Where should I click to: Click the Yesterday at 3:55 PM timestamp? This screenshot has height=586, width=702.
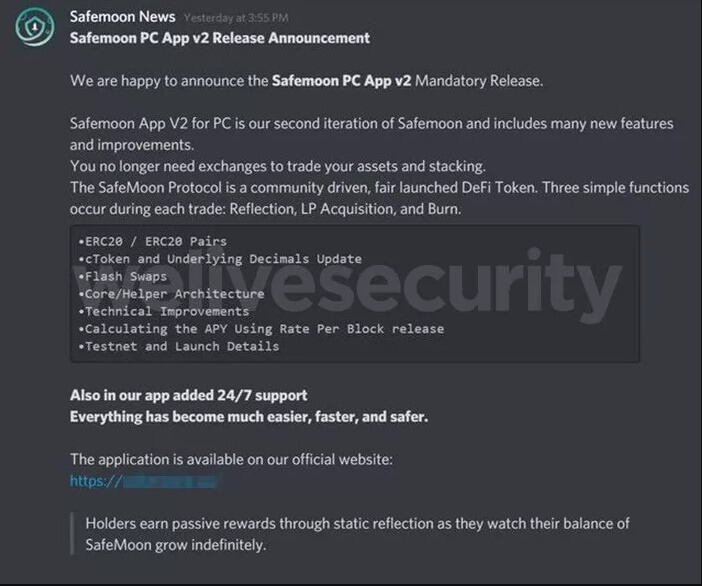(236, 18)
